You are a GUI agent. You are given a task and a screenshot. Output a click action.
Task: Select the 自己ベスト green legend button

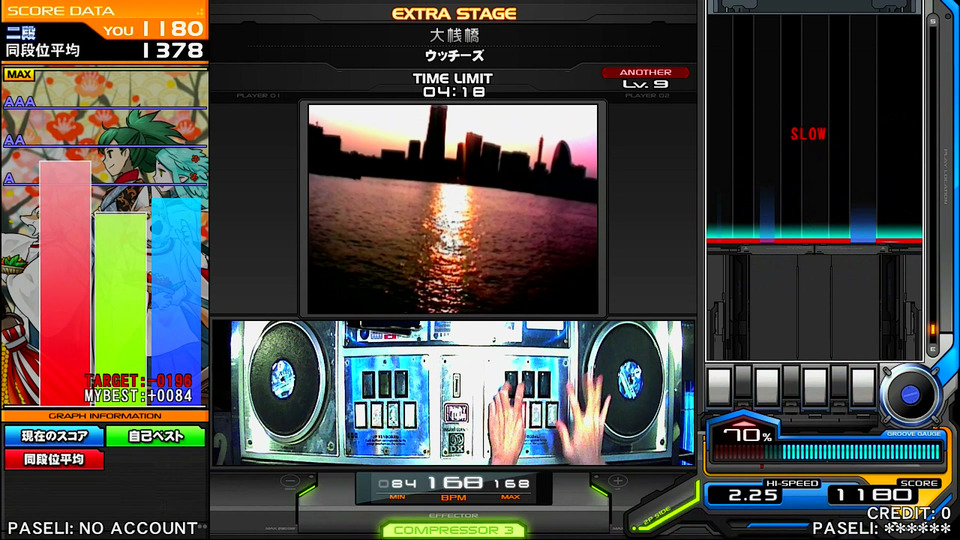click(x=156, y=436)
